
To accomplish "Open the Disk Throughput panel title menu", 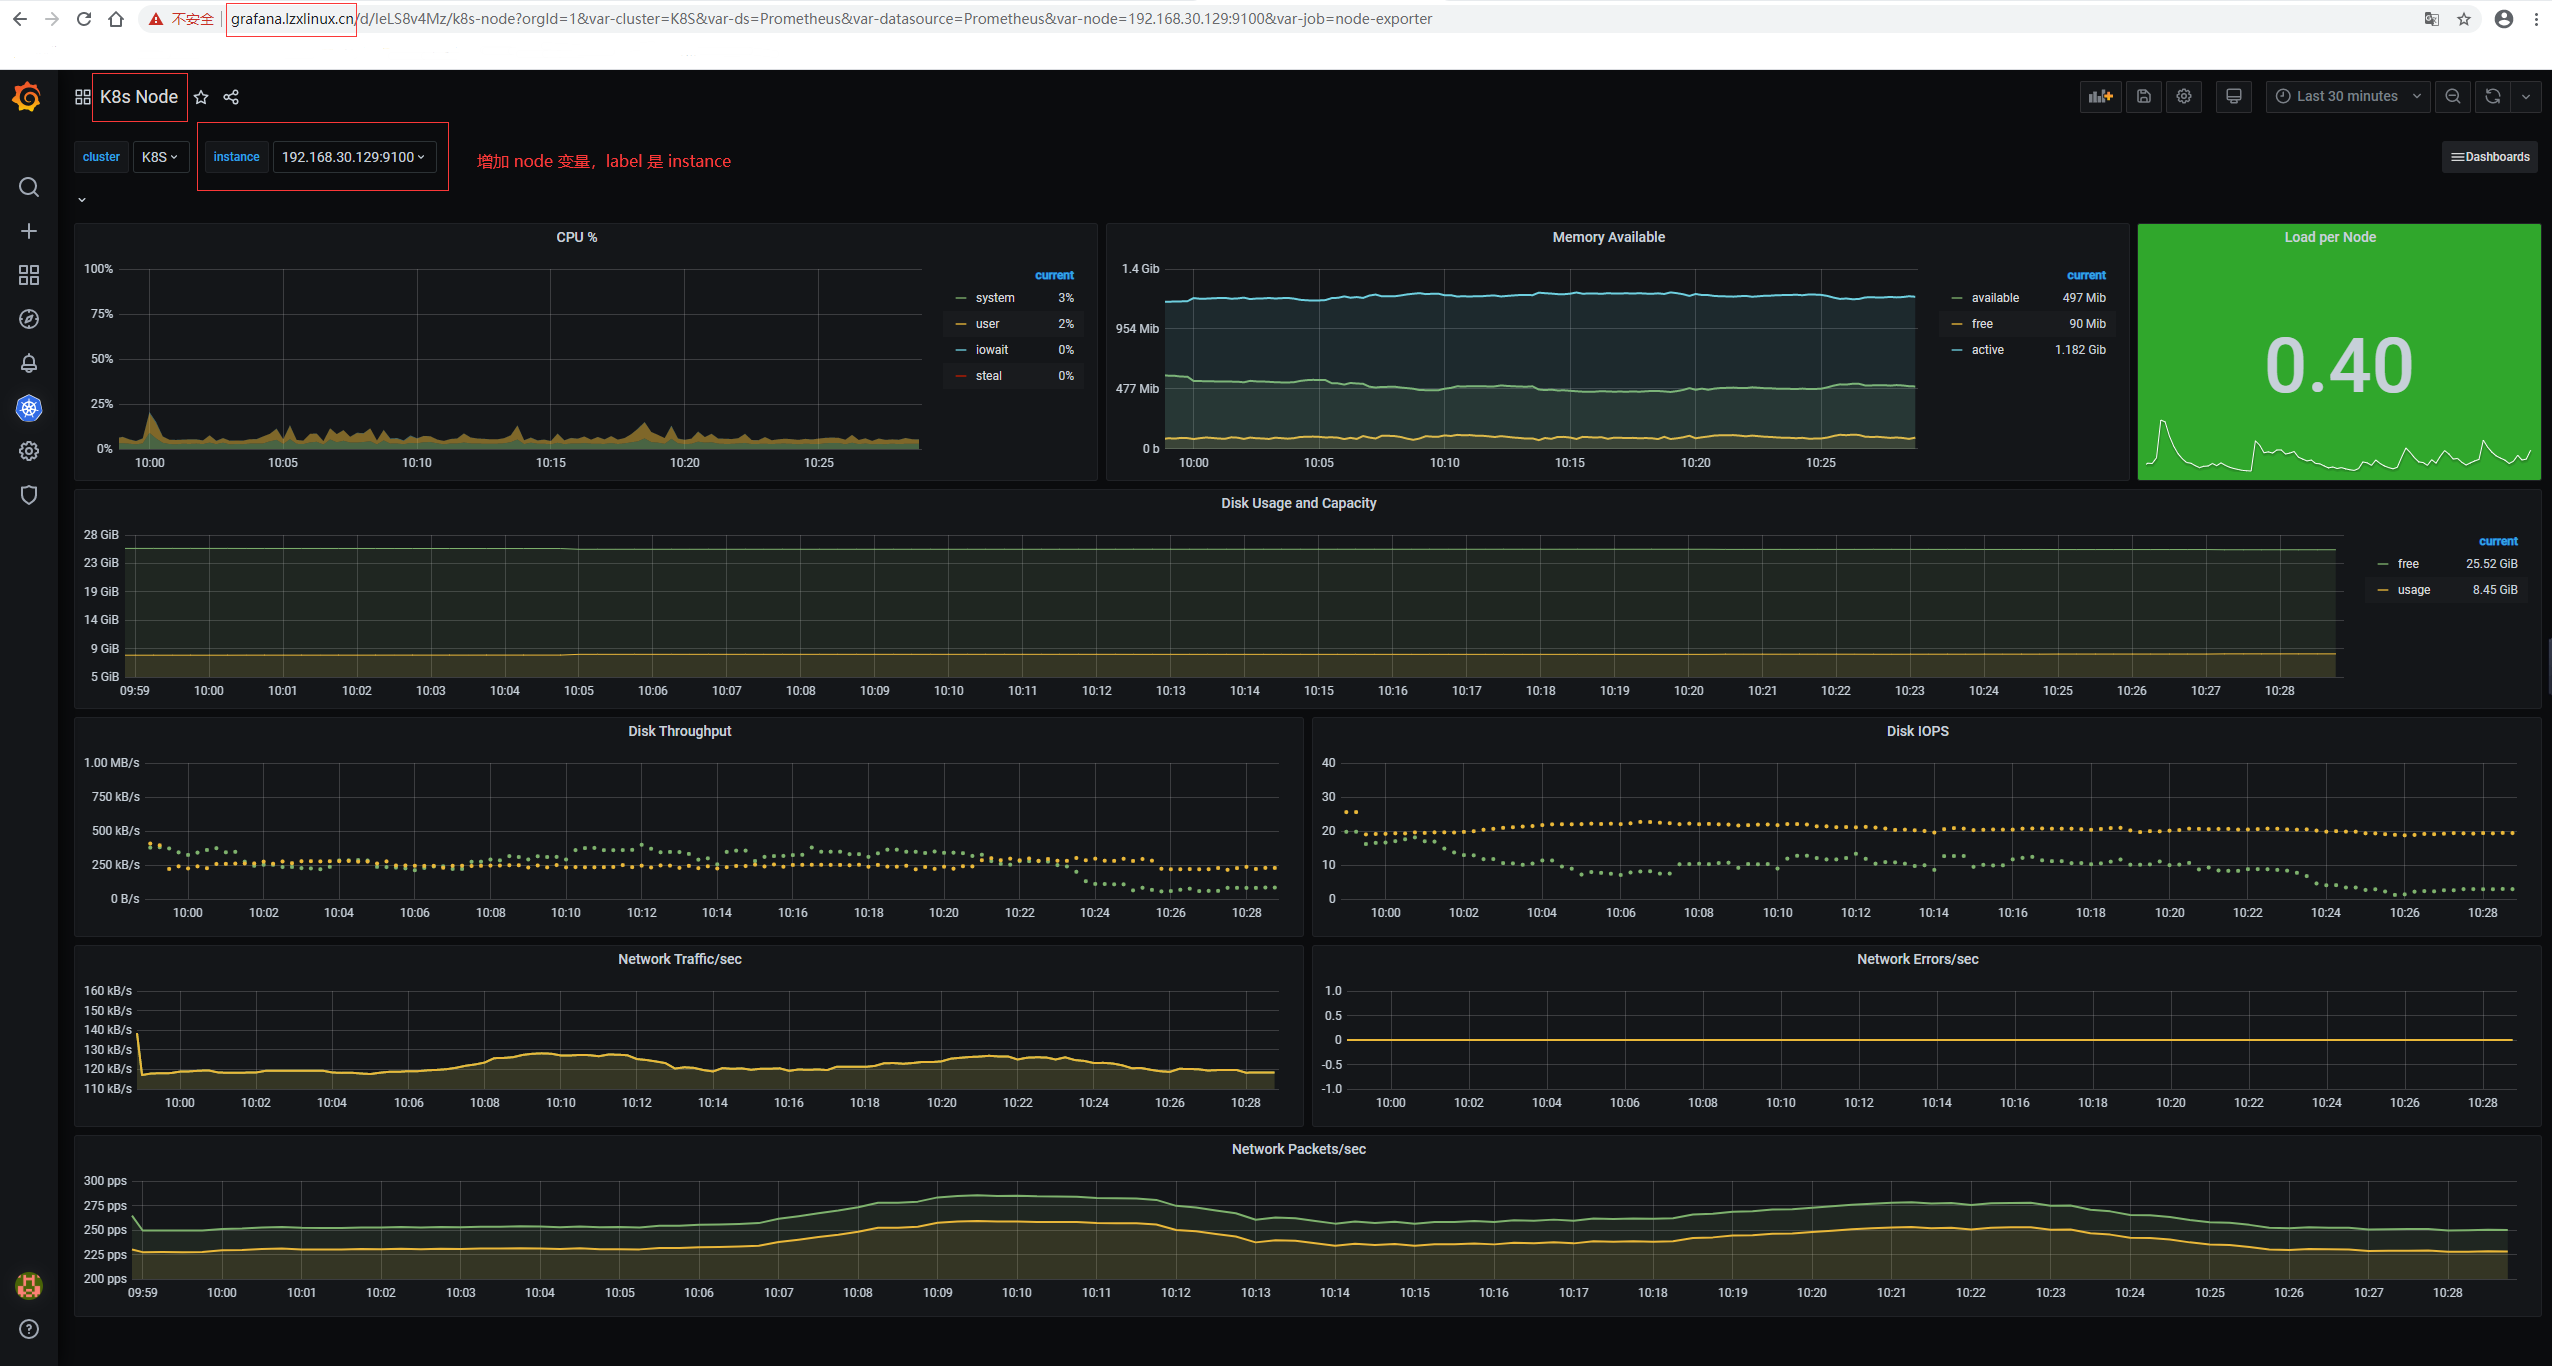I will [x=679, y=731].
